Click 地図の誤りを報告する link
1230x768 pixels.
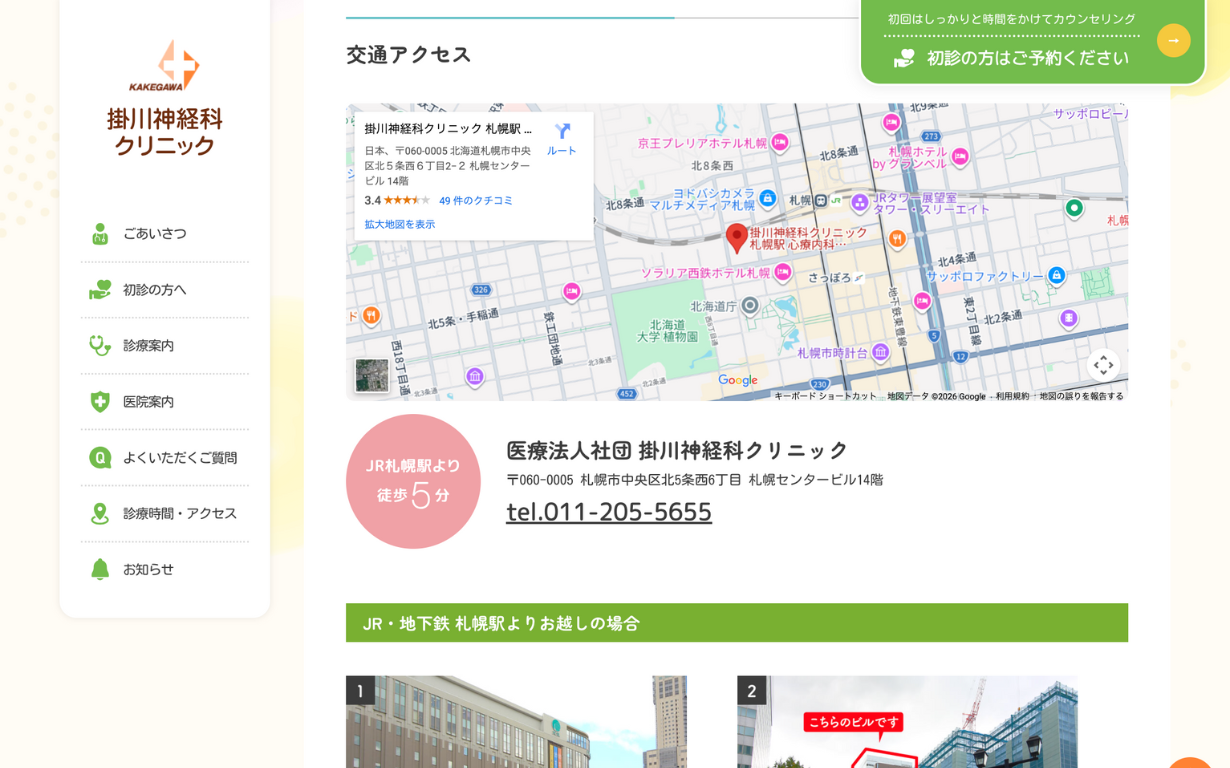(1081, 396)
